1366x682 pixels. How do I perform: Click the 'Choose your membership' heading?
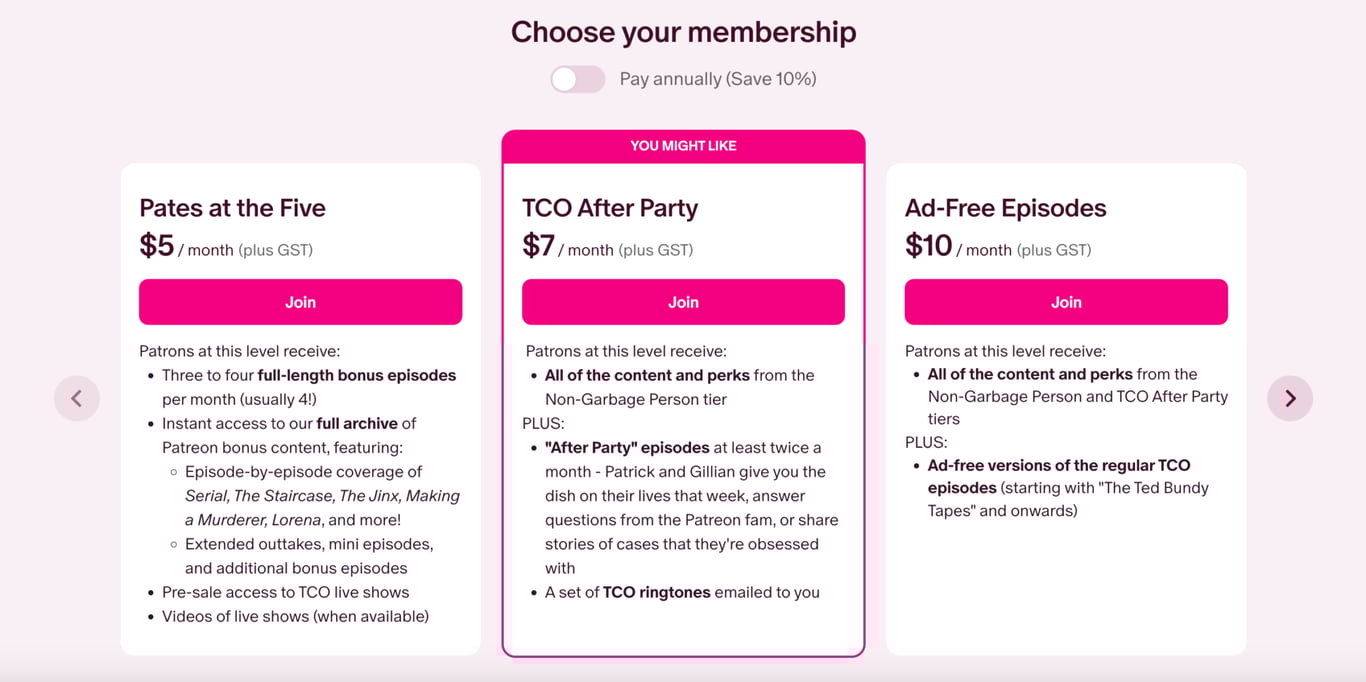pos(683,32)
